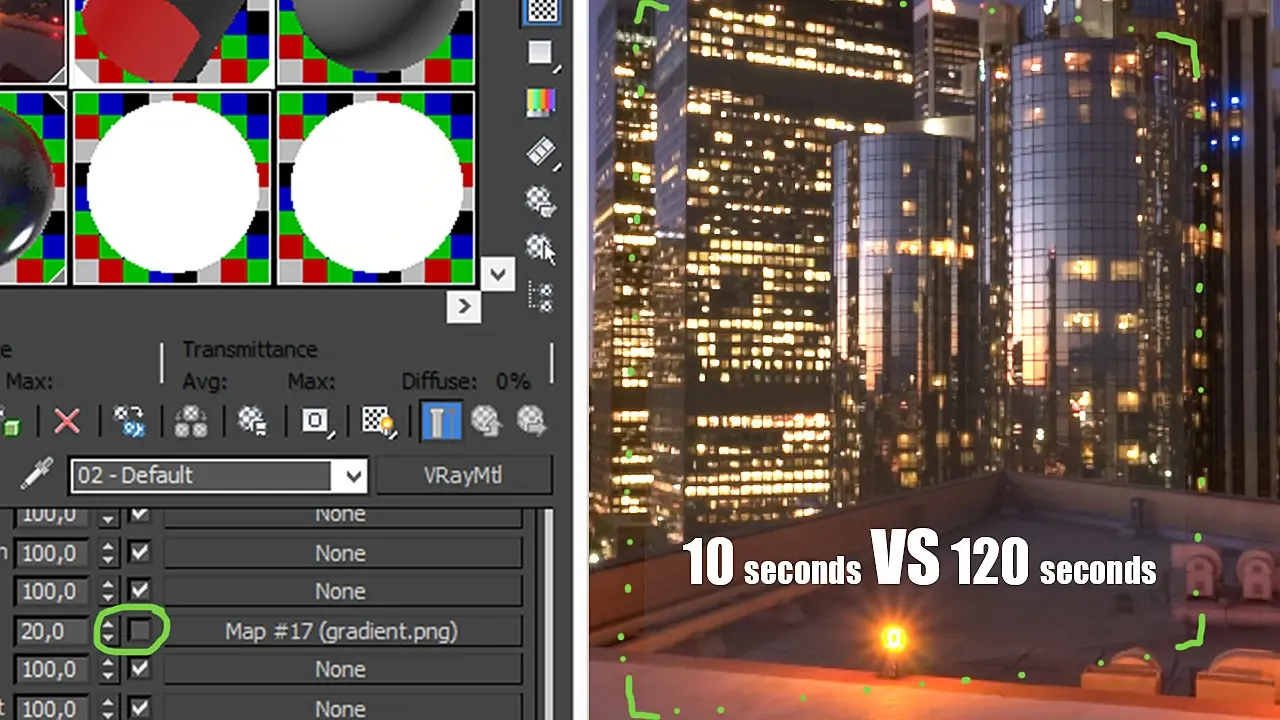Click the spinner arrows next to the 20,0 value
Viewport: 1280px width, 720px height.
[x=108, y=631]
